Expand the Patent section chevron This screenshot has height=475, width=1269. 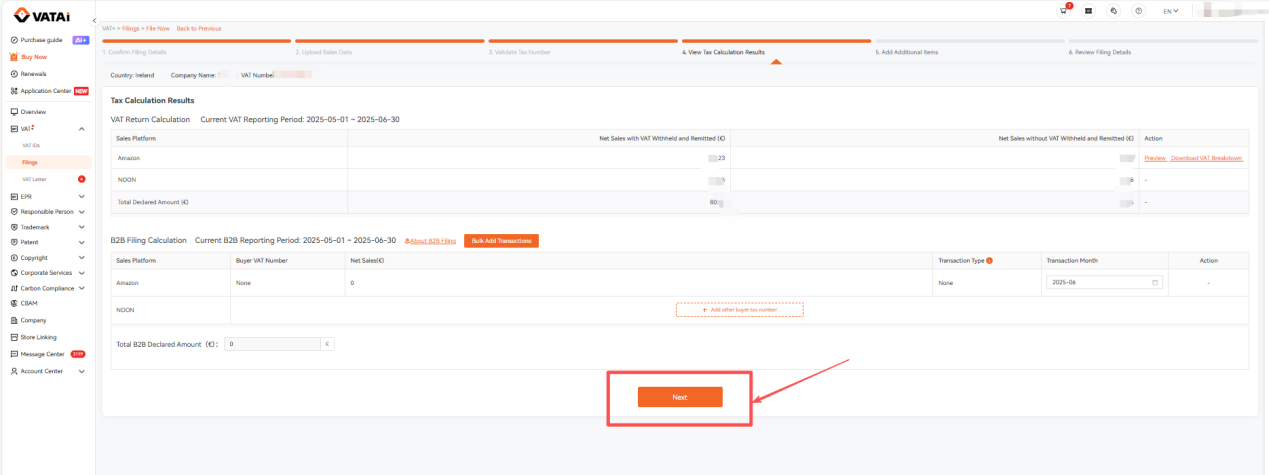click(82, 242)
